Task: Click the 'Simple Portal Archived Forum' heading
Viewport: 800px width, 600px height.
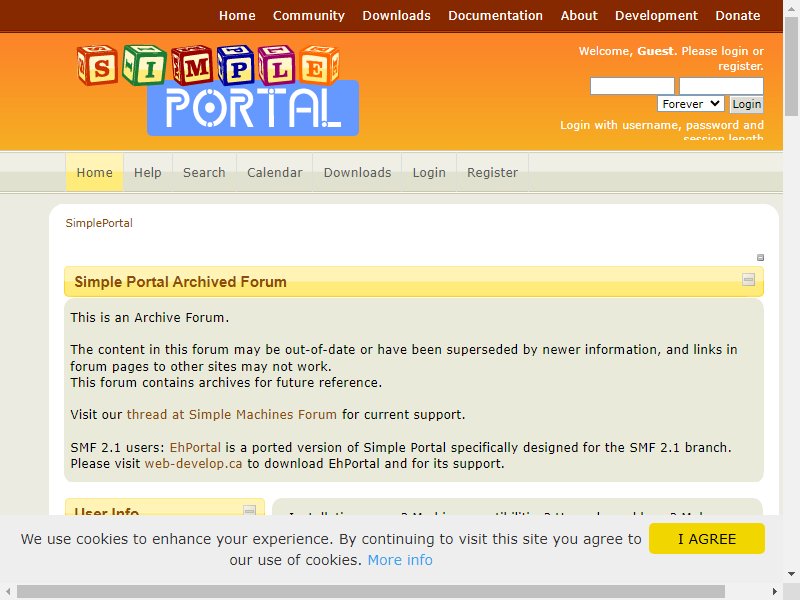Action: (181, 282)
